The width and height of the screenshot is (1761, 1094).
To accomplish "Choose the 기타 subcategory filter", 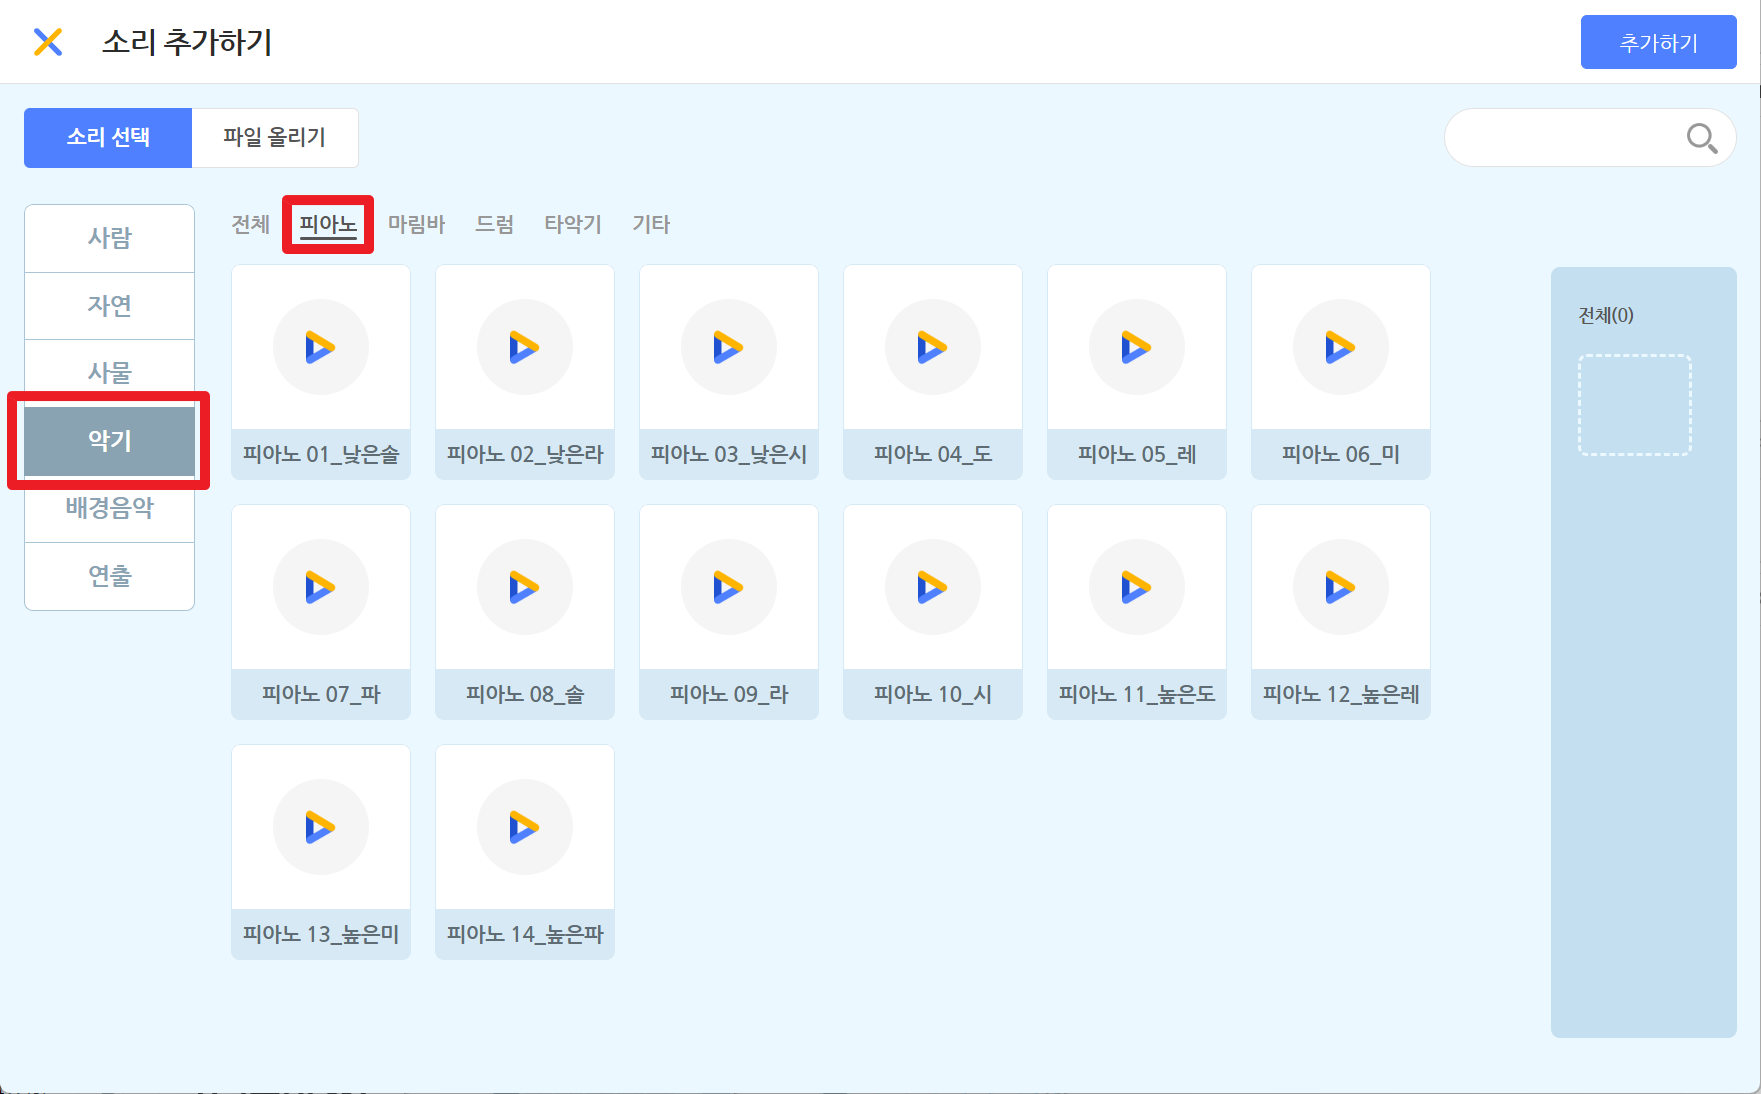I will (x=651, y=224).
